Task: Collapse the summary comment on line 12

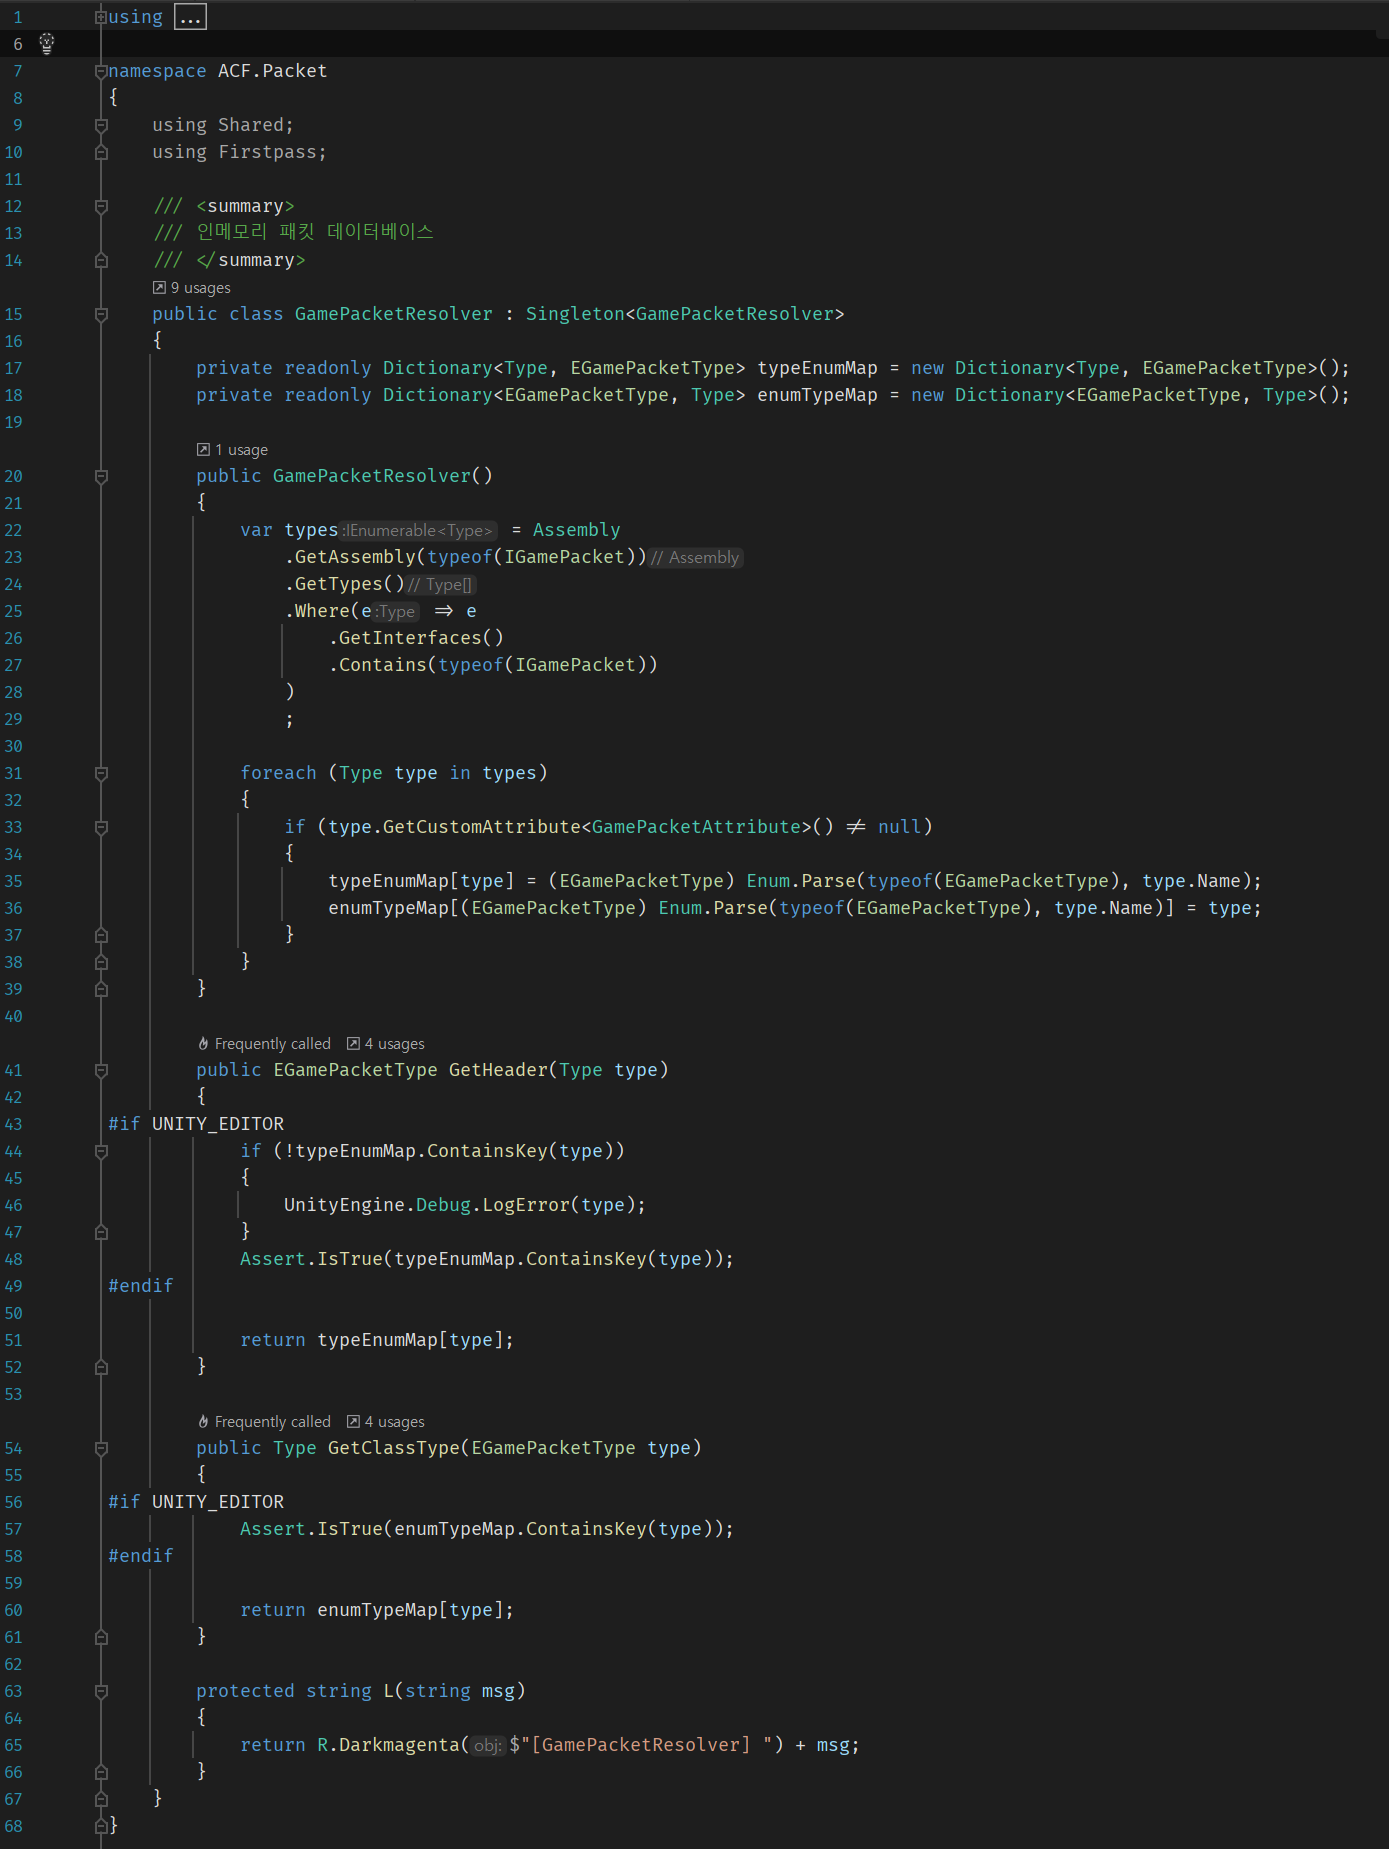Action: [101, 206]
